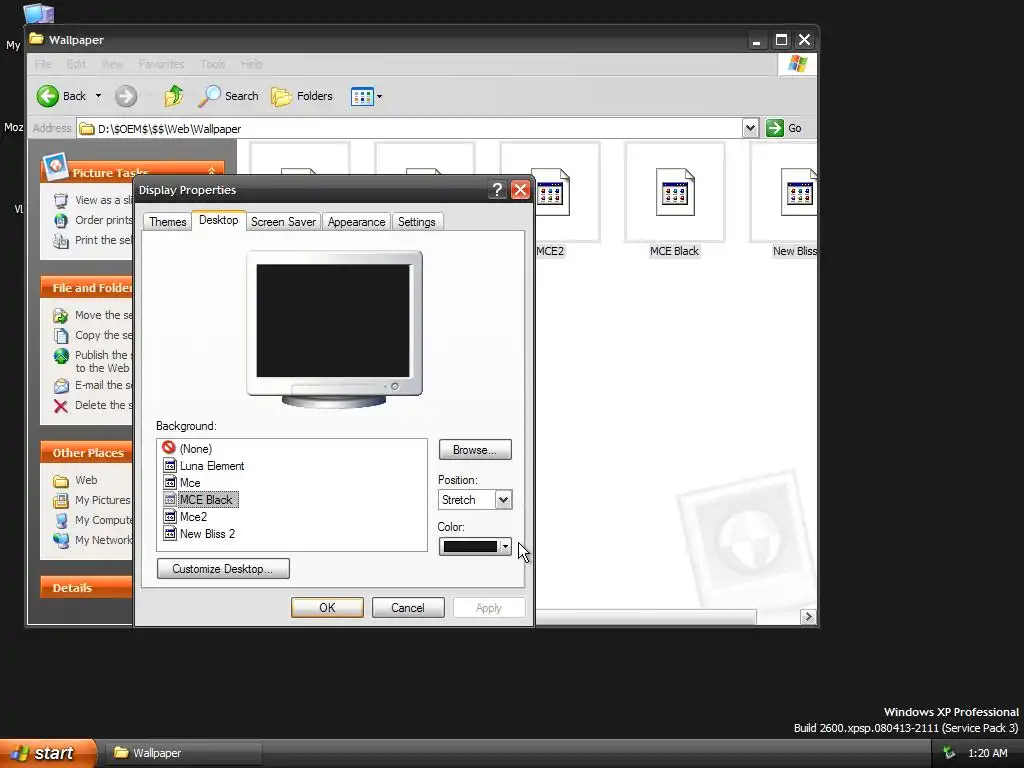Click Customize Desktop... button
The height and width of the screenshot is (768, 1024).
(223, 569)
